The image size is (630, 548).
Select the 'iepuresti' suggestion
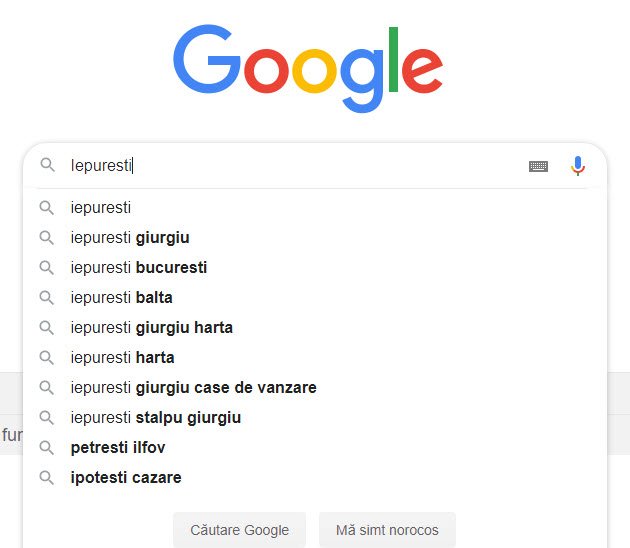point(101,208)
